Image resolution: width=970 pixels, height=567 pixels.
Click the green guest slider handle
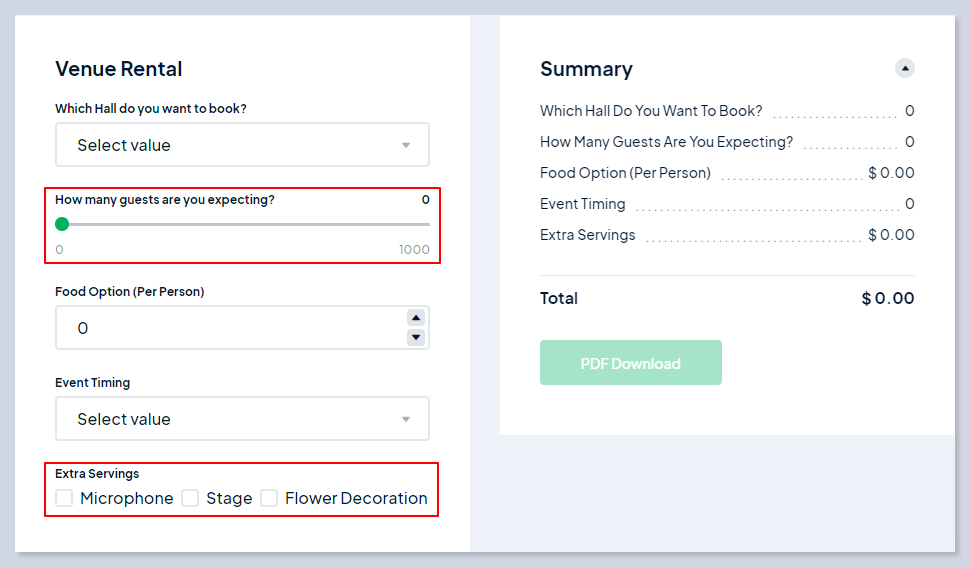(x=62, y=224)
